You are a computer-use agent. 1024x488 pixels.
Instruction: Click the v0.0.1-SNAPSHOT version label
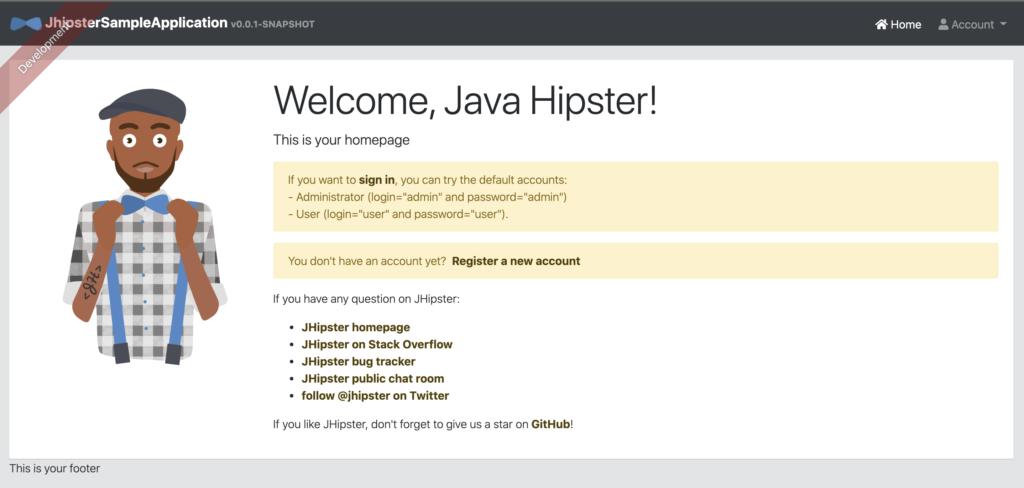coord(273,25)
